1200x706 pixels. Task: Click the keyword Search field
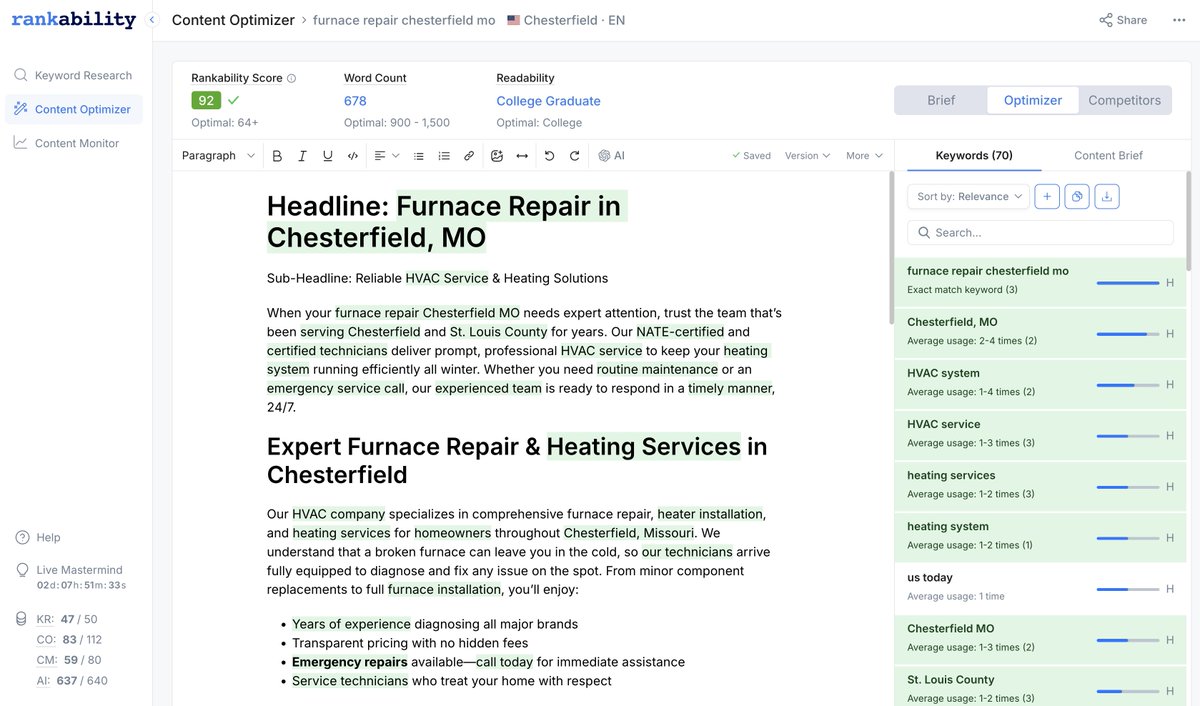[1040, 232]
